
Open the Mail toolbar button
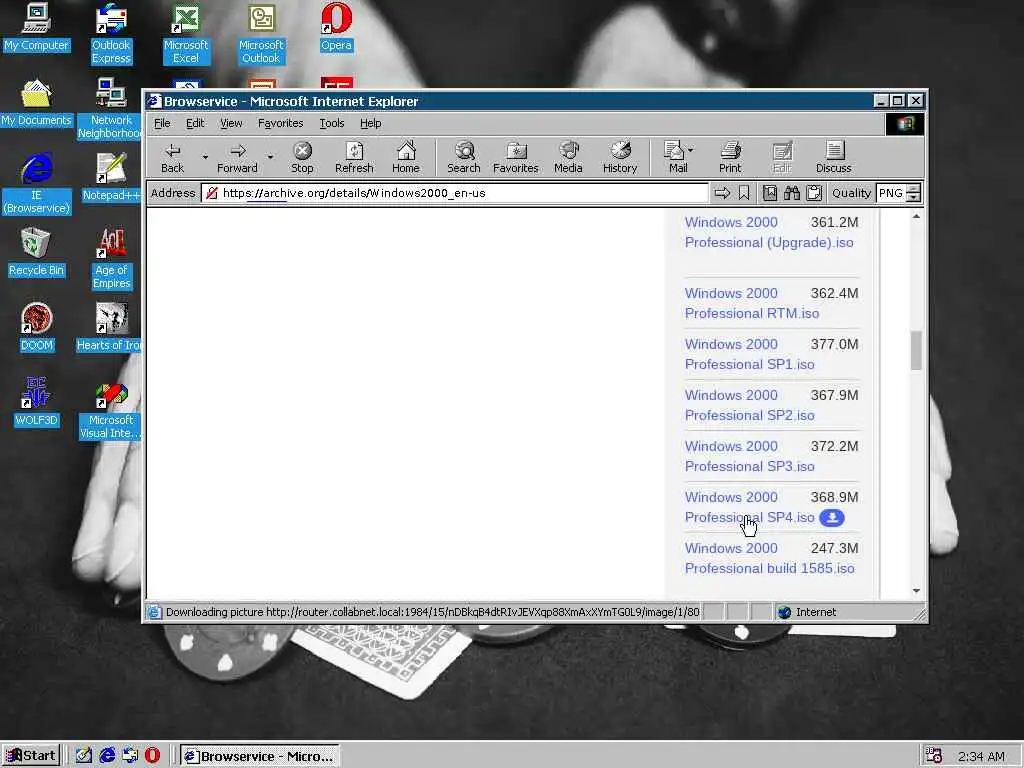coord(678,157)
